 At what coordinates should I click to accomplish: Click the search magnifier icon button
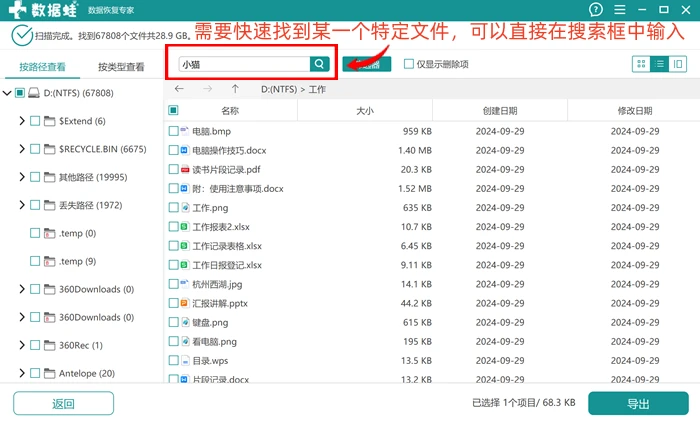[319, 64]
